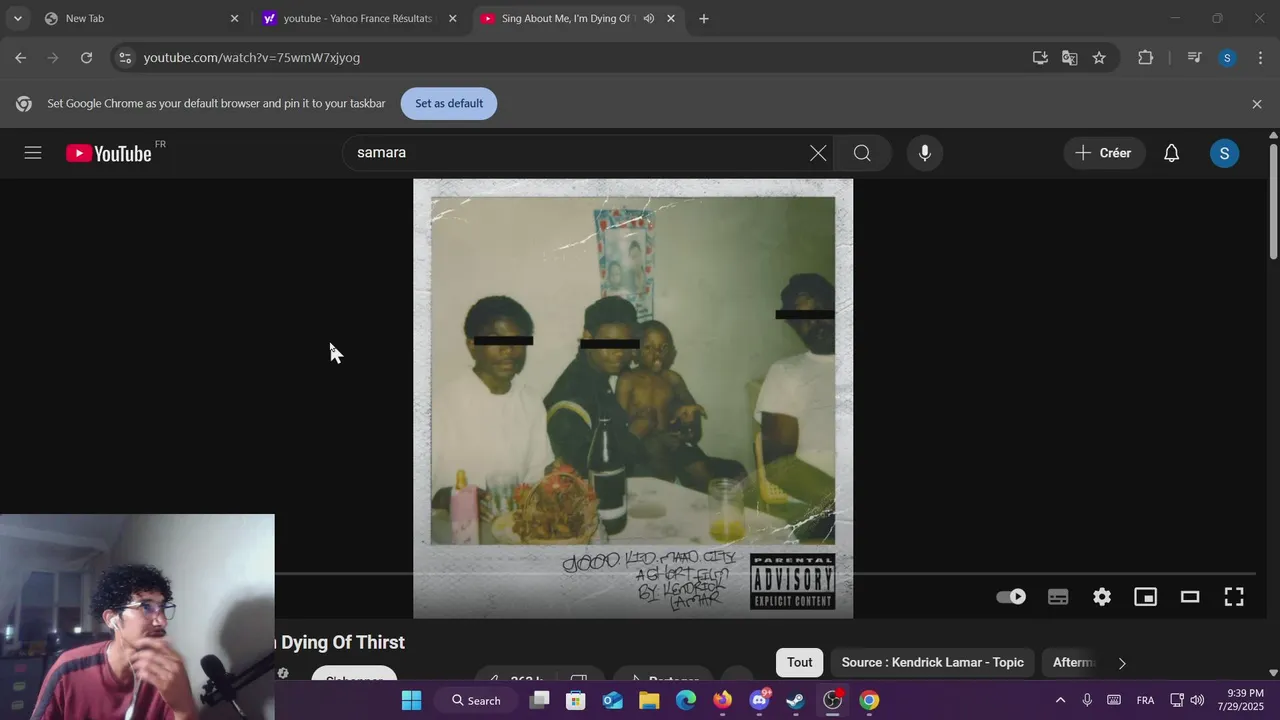The width and height of the screenshot is (1280, 720).
Task: Open volume control in system tray
Action: pyautogui.click(x=1197, y=700)
